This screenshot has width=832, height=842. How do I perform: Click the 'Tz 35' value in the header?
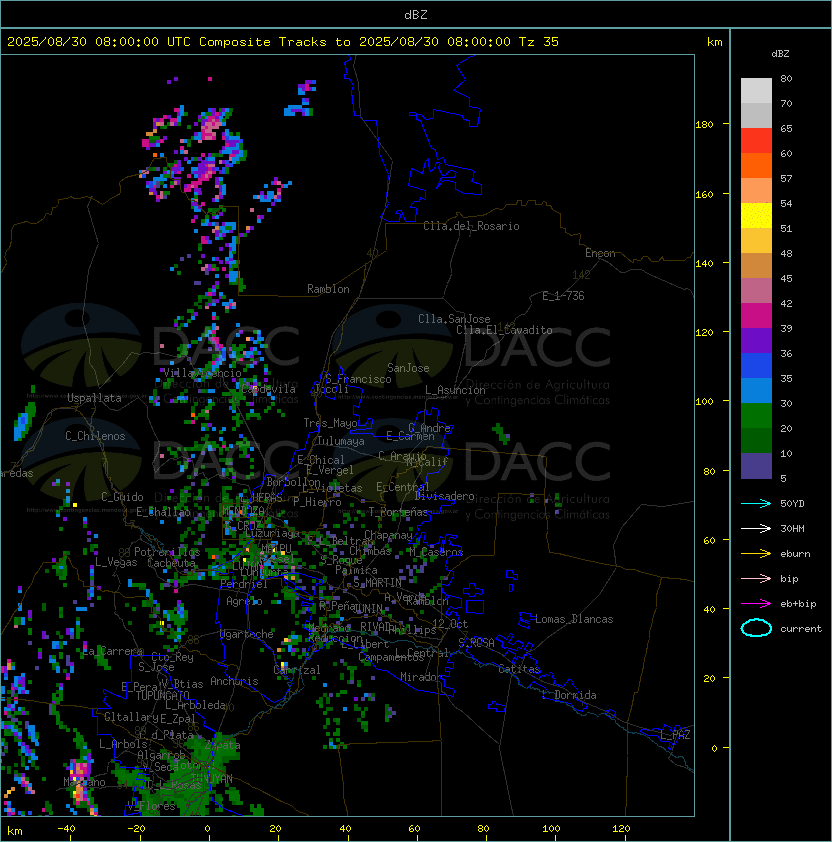pos(539,42)
